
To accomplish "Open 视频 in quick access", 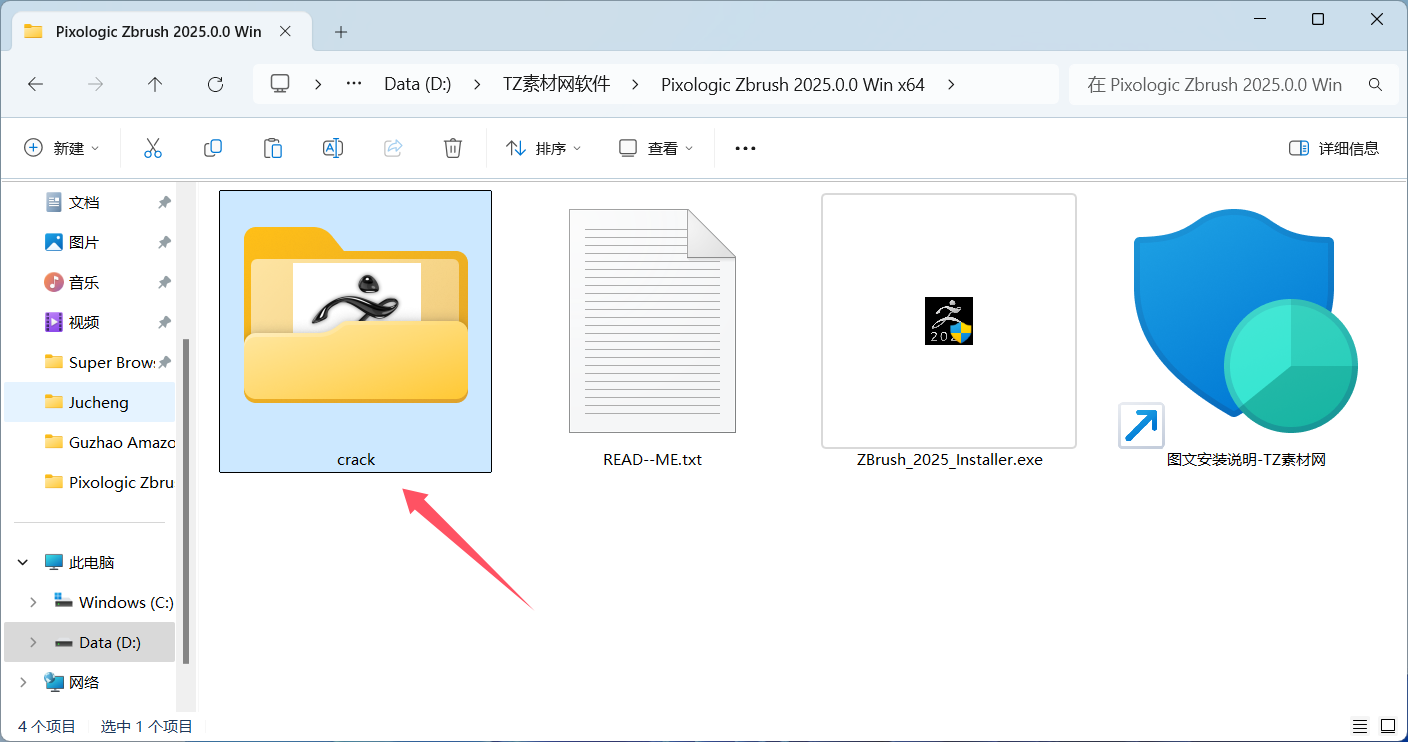I will coord(84,322).
